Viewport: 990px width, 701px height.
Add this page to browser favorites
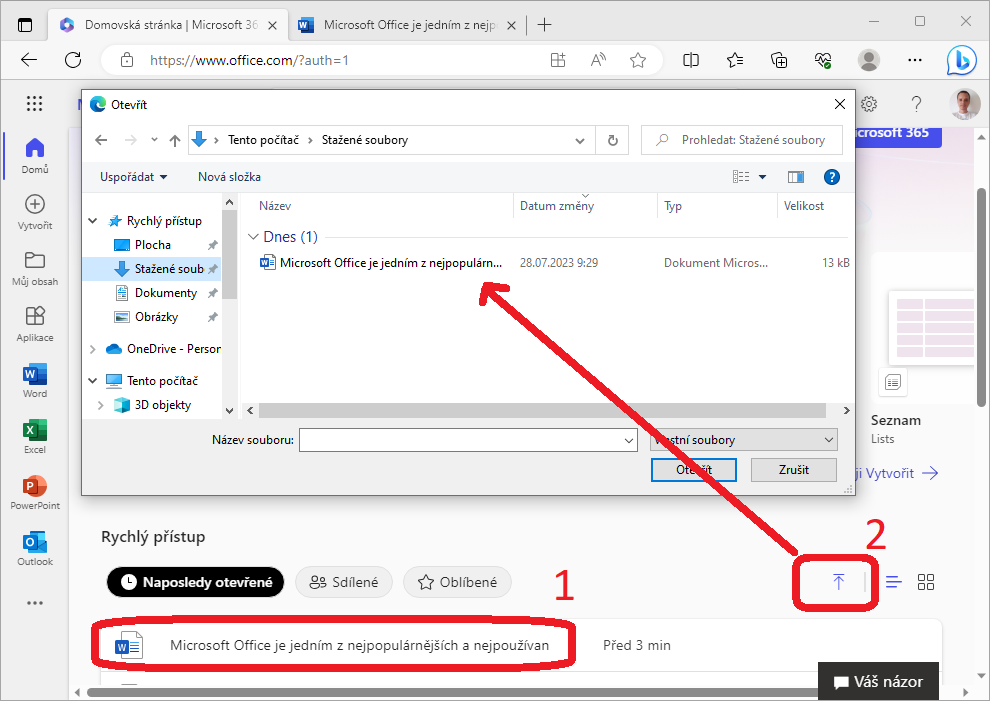point(638,60)
